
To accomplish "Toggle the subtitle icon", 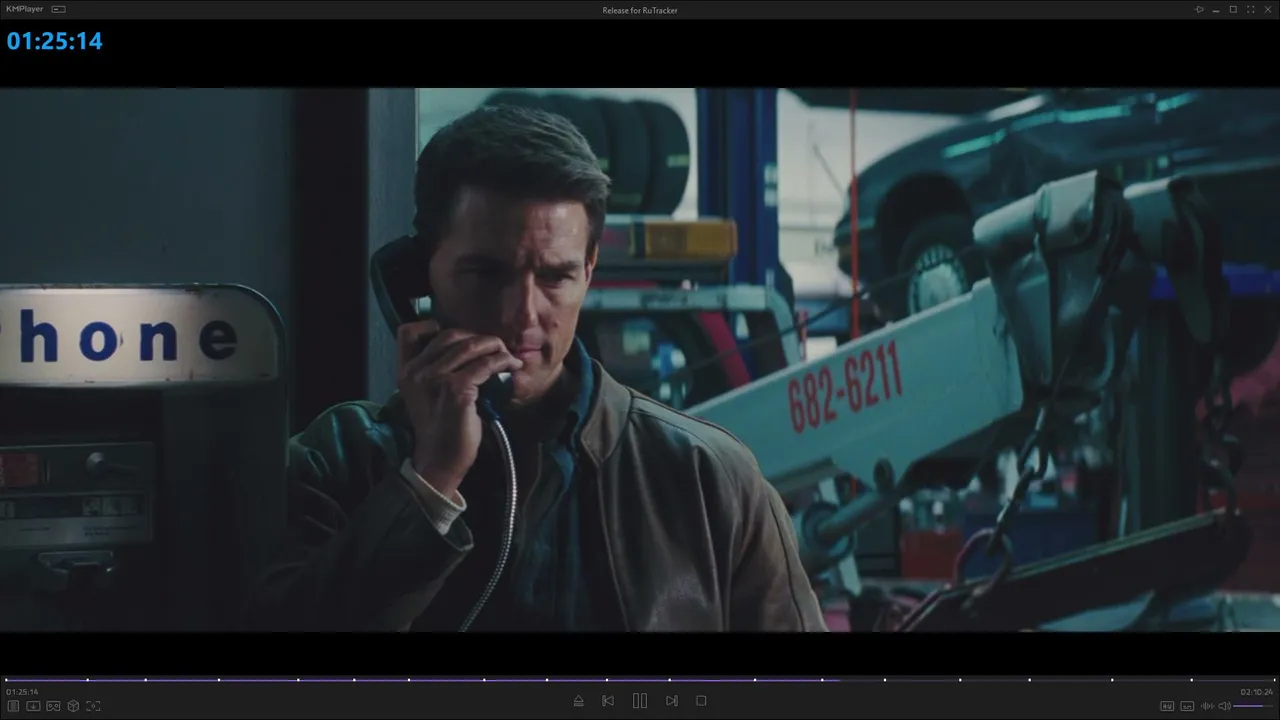I will [x=1187, y=706].
